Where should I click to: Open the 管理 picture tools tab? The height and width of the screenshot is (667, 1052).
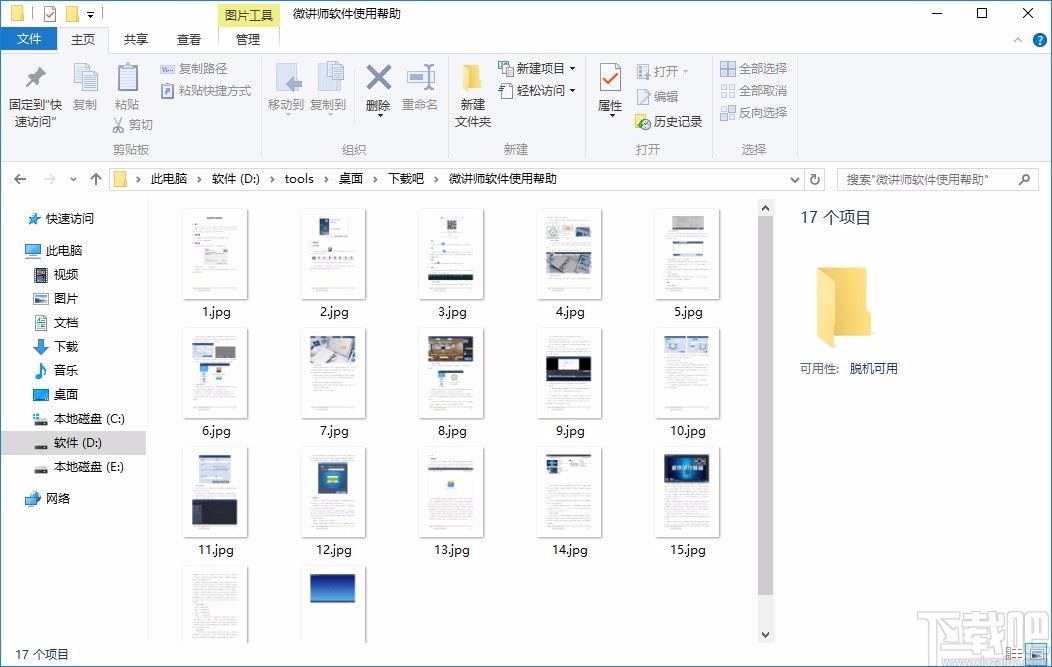point(247,39)
